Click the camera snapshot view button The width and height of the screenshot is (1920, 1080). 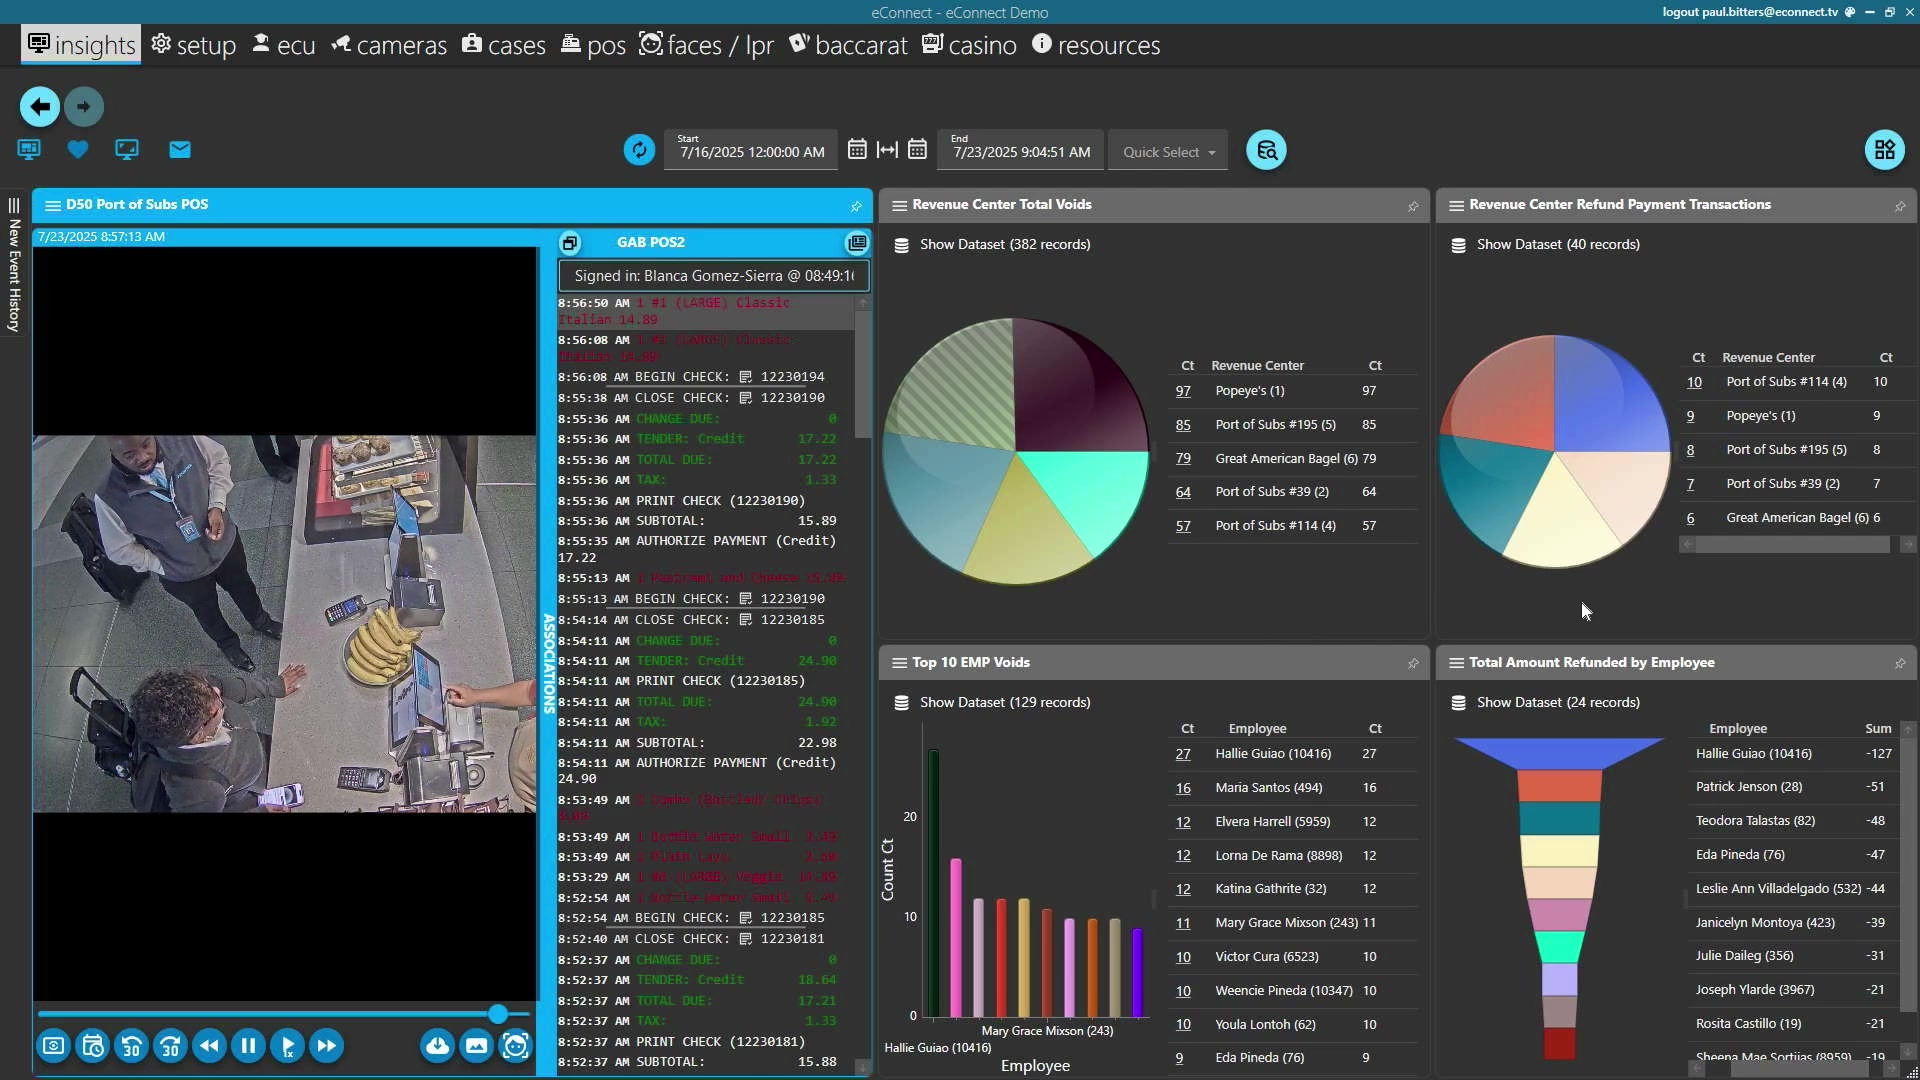point(54,1046)
